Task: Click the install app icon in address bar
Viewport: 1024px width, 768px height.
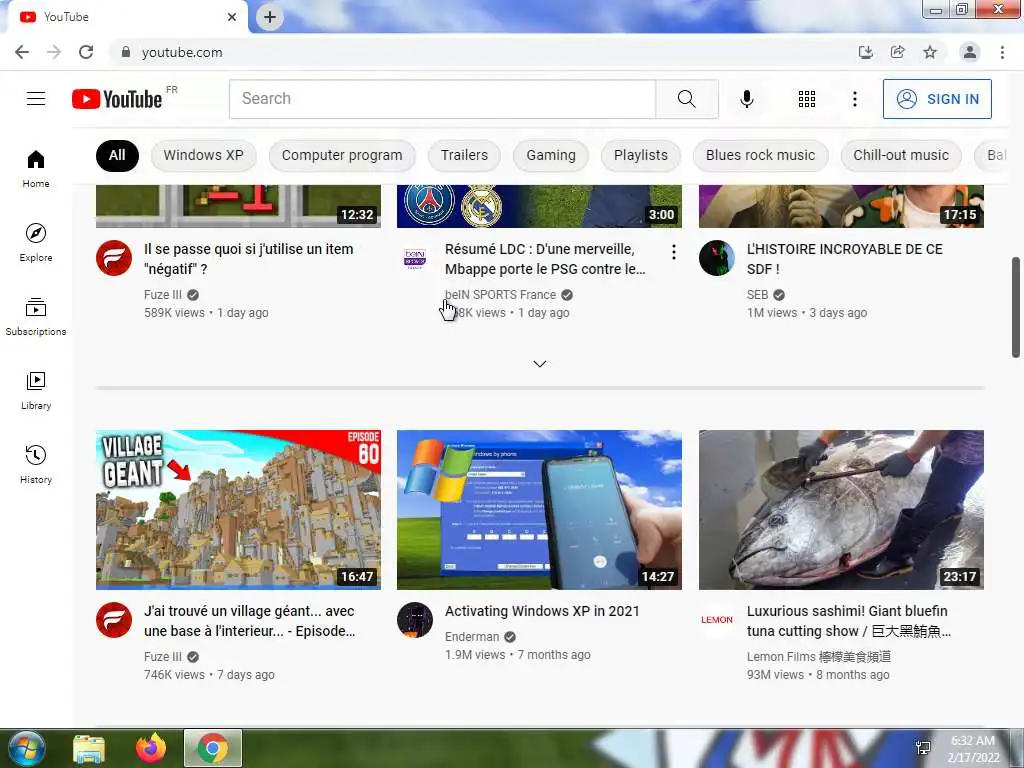Action: click(x=865, y=52)
